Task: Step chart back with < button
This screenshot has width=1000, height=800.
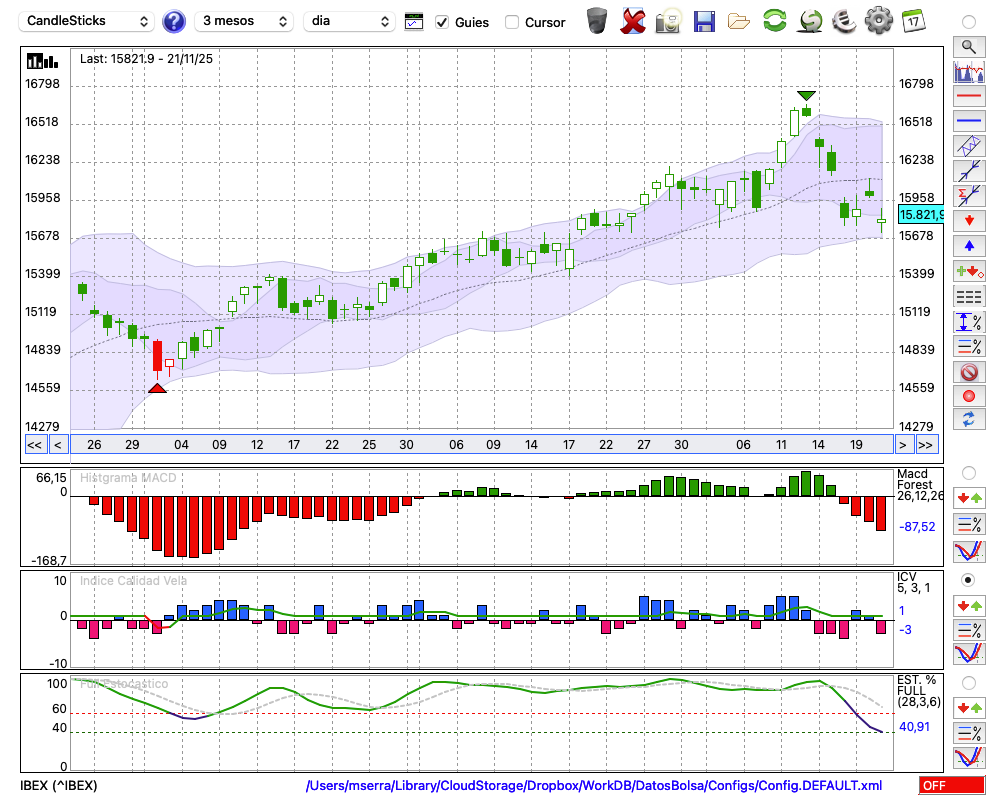Action: coord(58,445)
